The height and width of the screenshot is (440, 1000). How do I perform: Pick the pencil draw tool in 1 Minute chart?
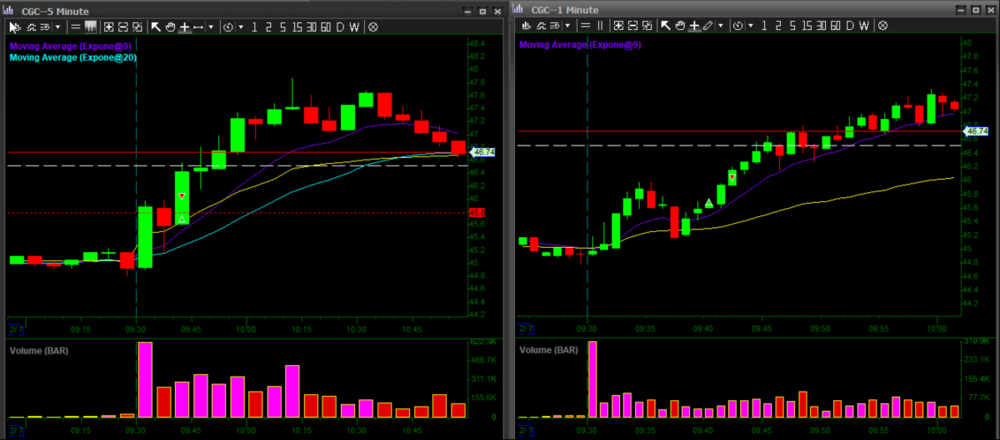click(708, 26)
